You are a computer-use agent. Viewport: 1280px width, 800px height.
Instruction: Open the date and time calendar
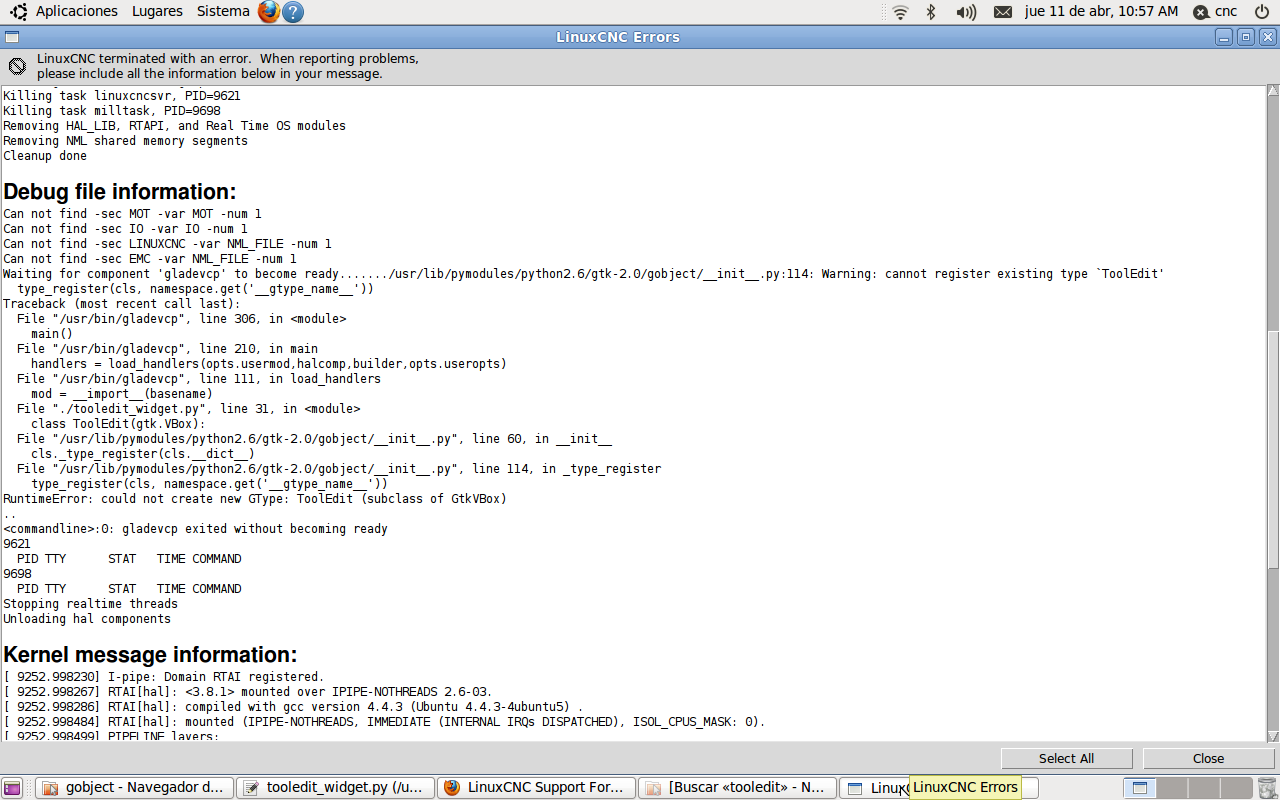[x=1101, y=12]
